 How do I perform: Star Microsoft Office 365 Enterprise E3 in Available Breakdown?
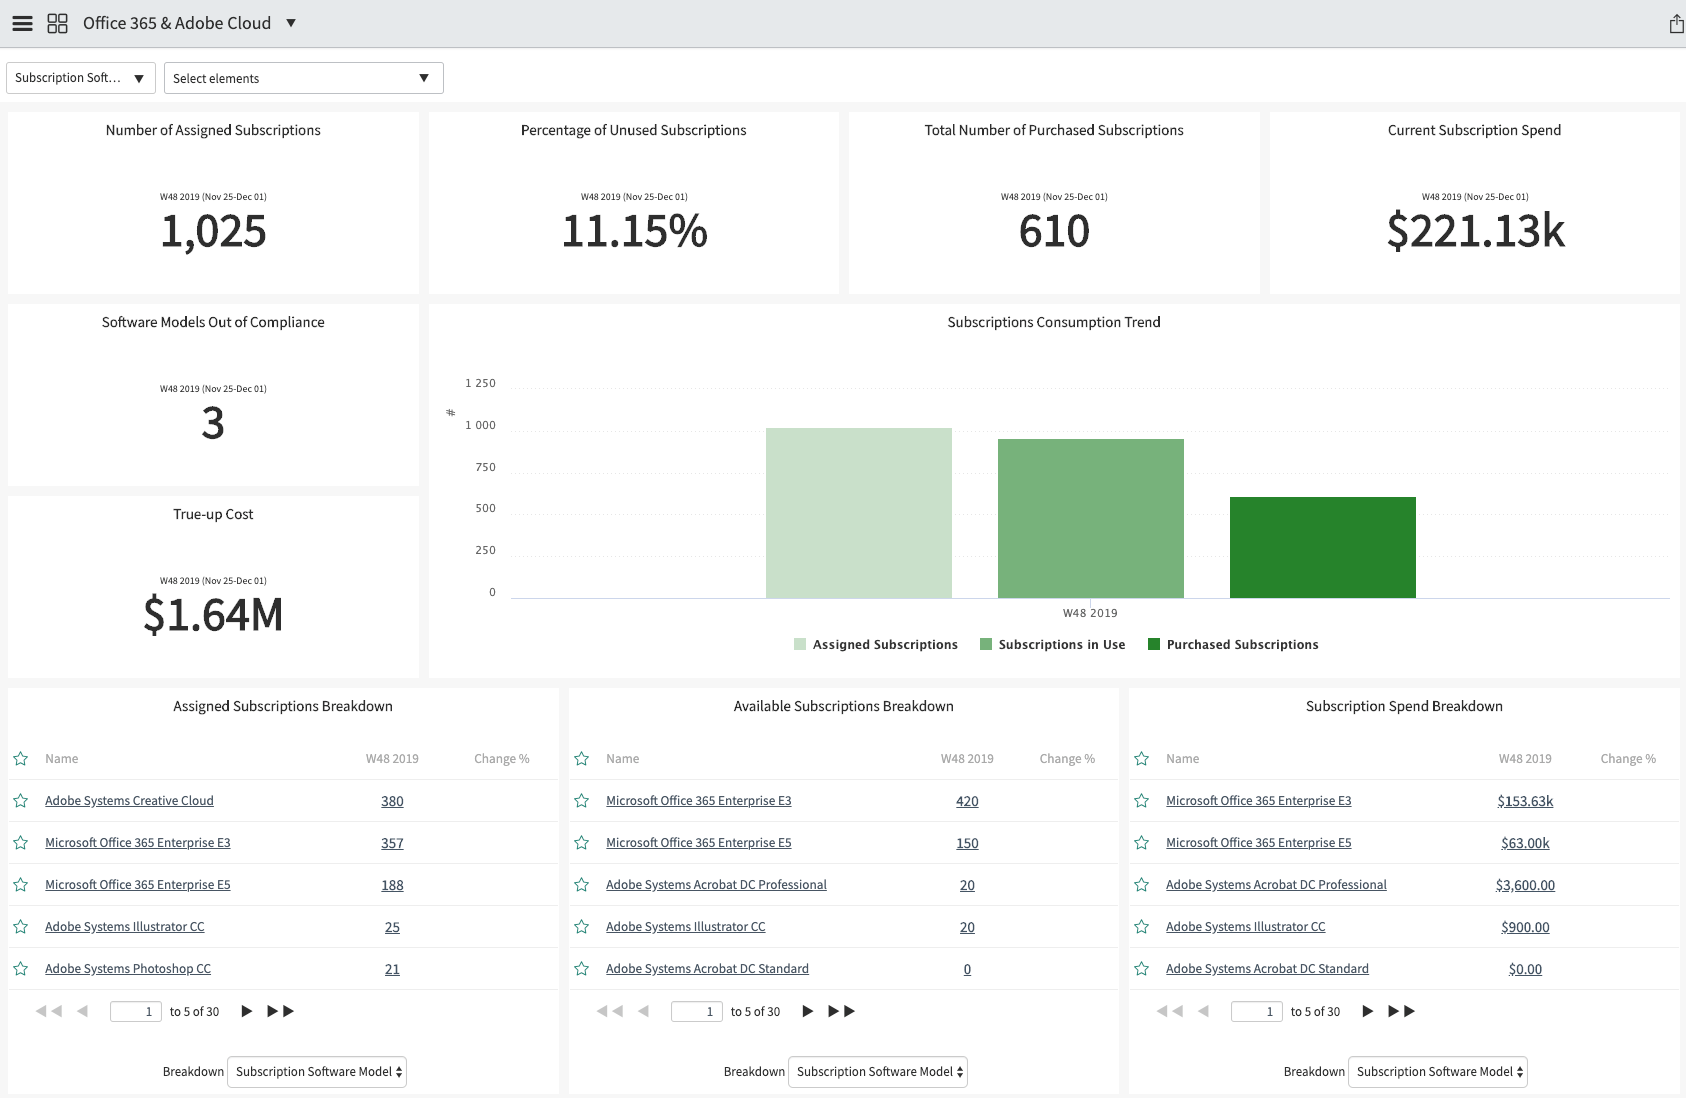click(581, 801)
